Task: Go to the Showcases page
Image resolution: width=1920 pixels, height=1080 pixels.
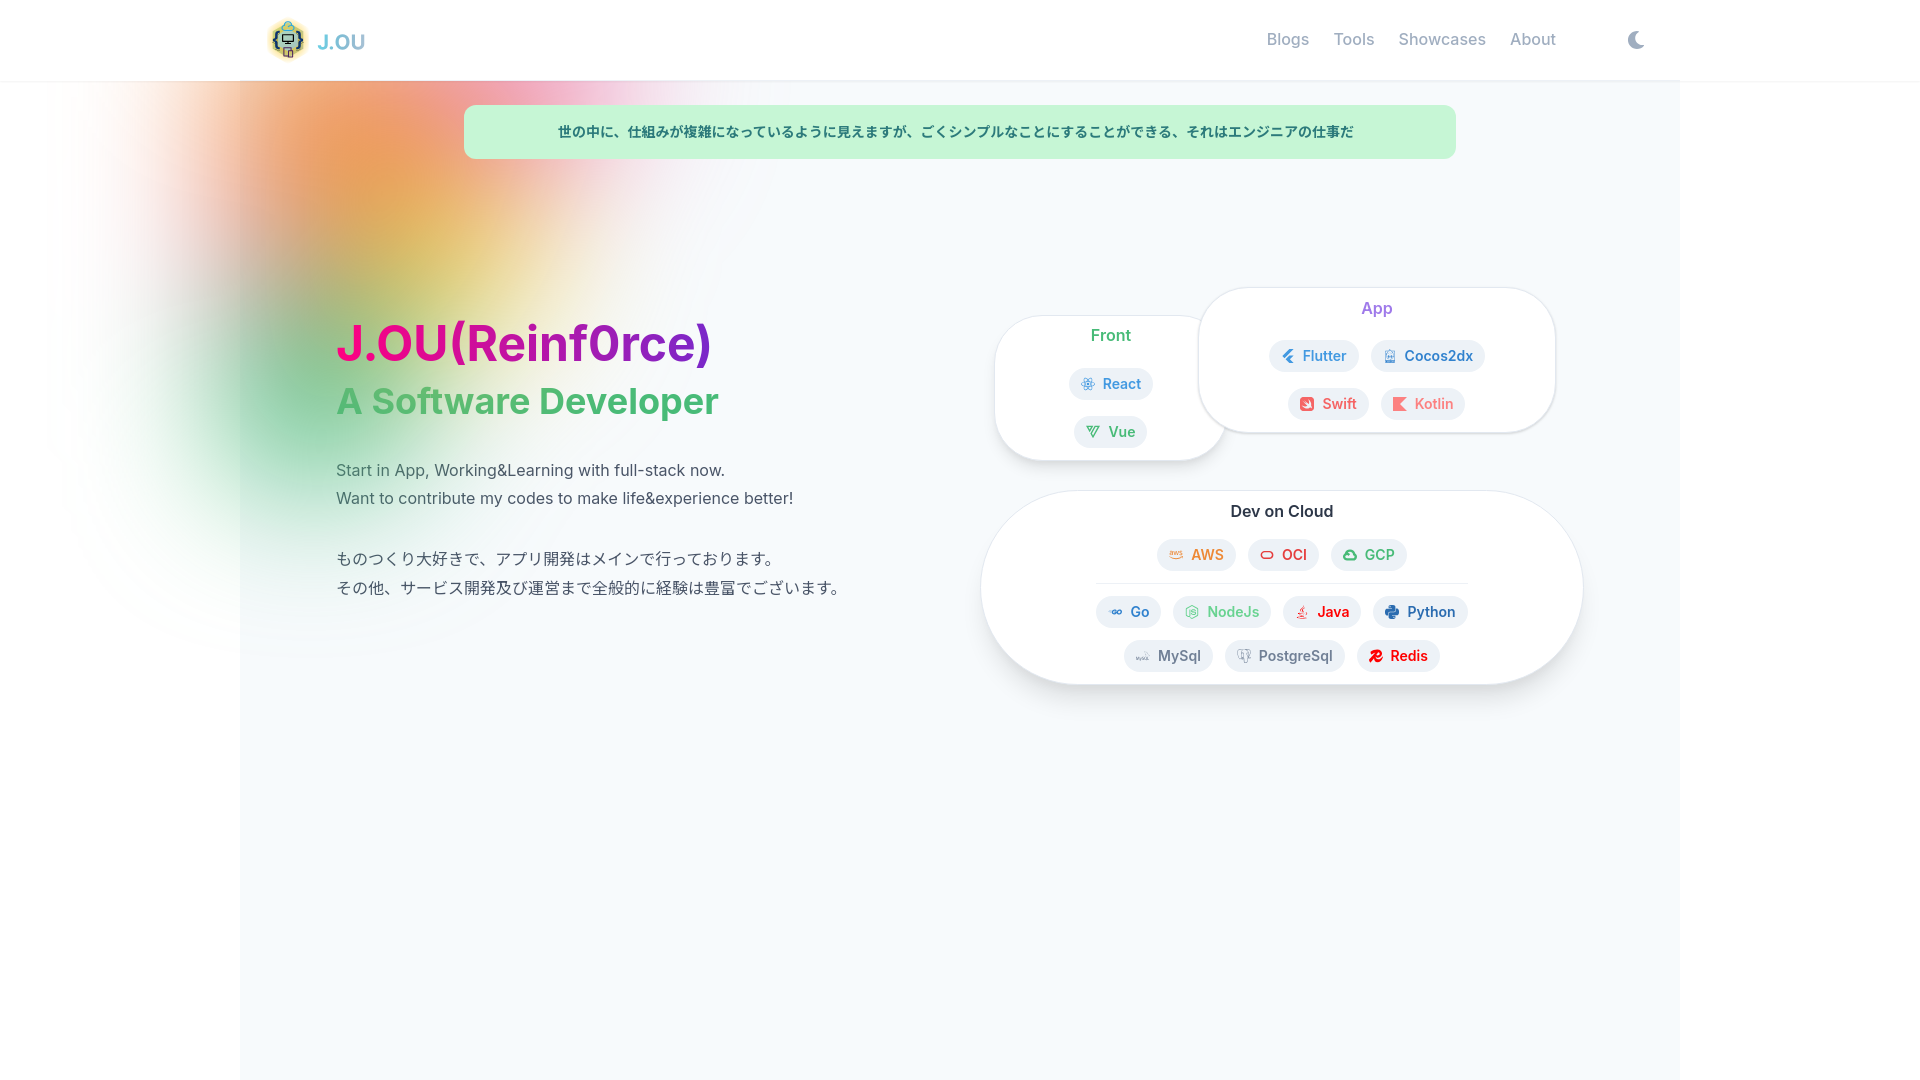Action: coord(1441,39)
